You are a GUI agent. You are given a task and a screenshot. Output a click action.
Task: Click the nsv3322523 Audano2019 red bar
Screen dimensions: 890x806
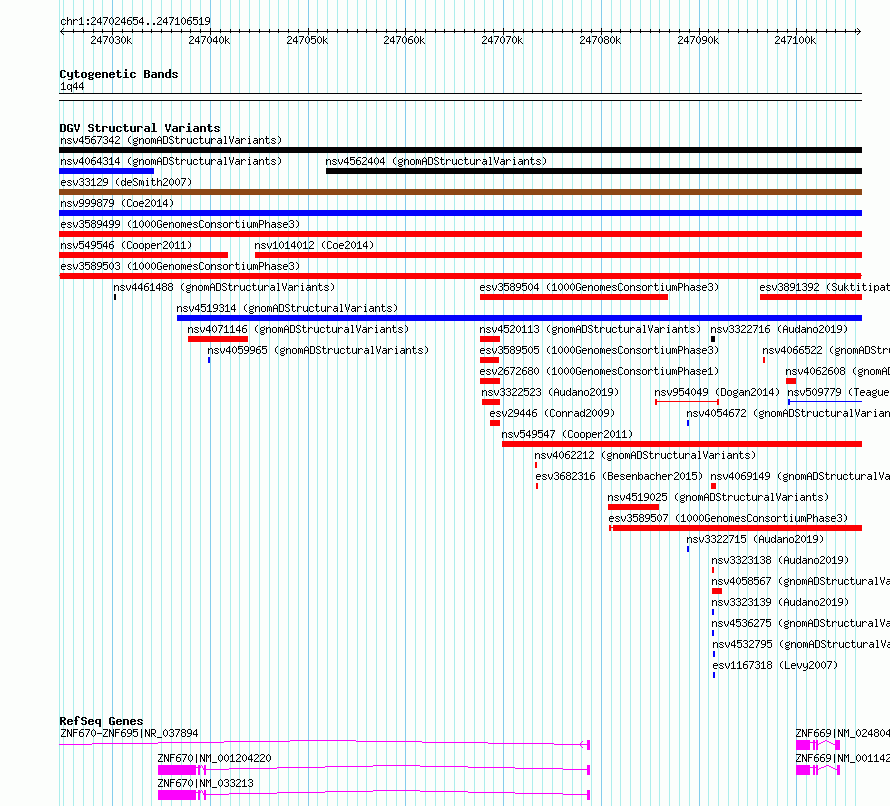click(491, 402)
